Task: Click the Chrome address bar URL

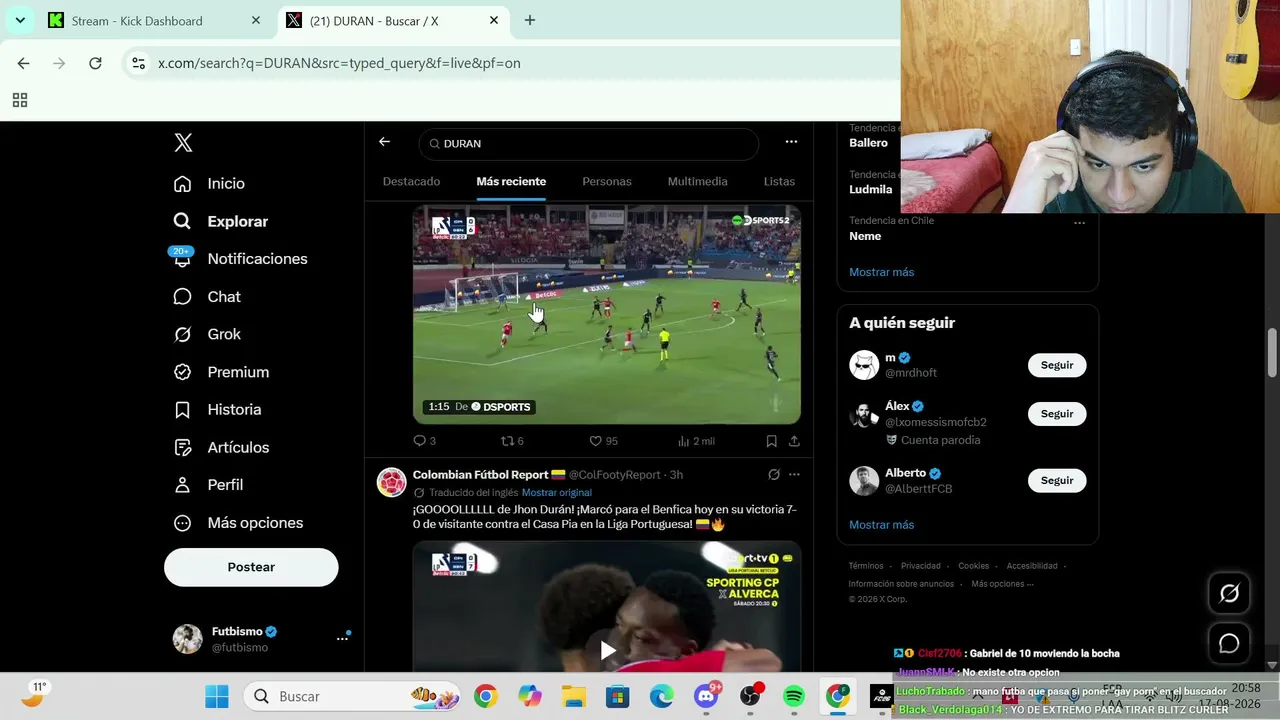Action: coord(339,63)
